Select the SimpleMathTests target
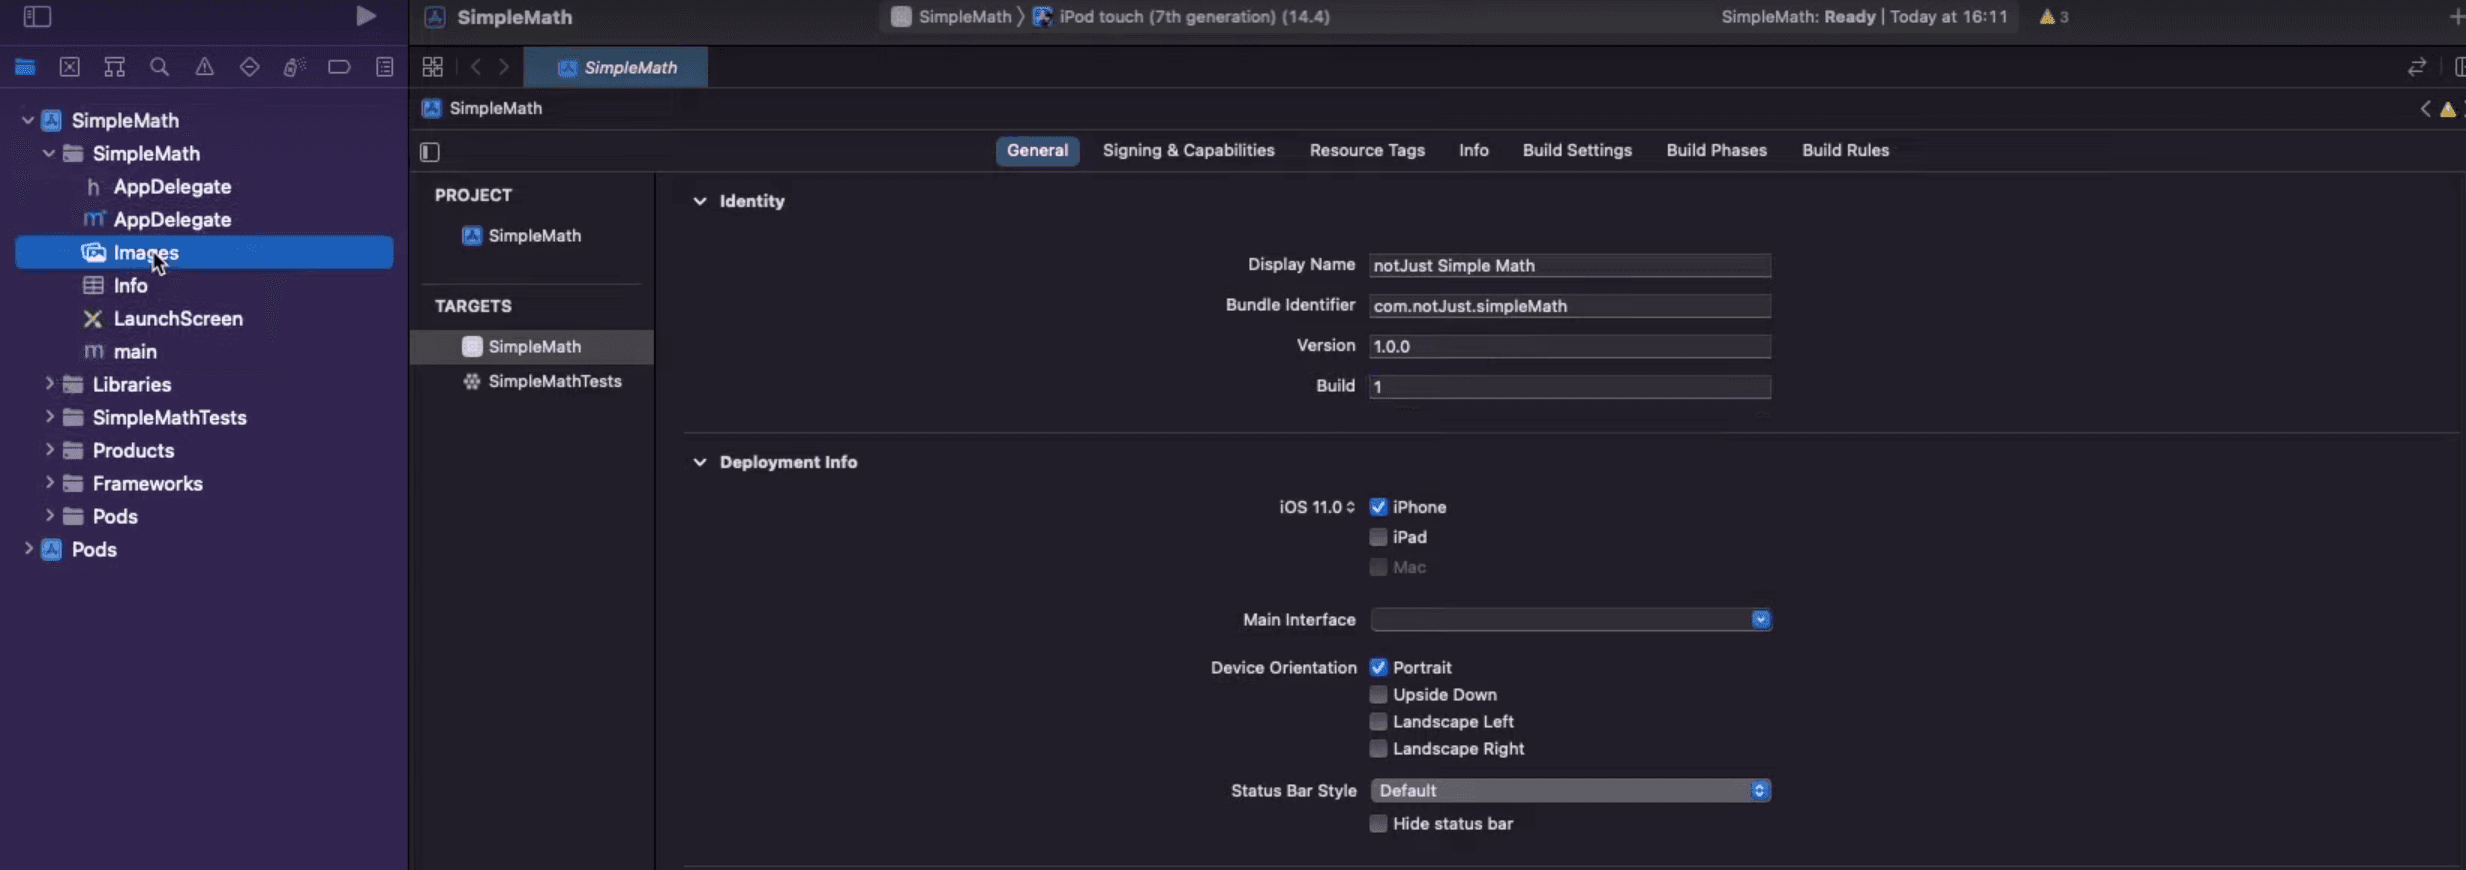Viewport: 2466px width, 870px height. pos(554,381)
